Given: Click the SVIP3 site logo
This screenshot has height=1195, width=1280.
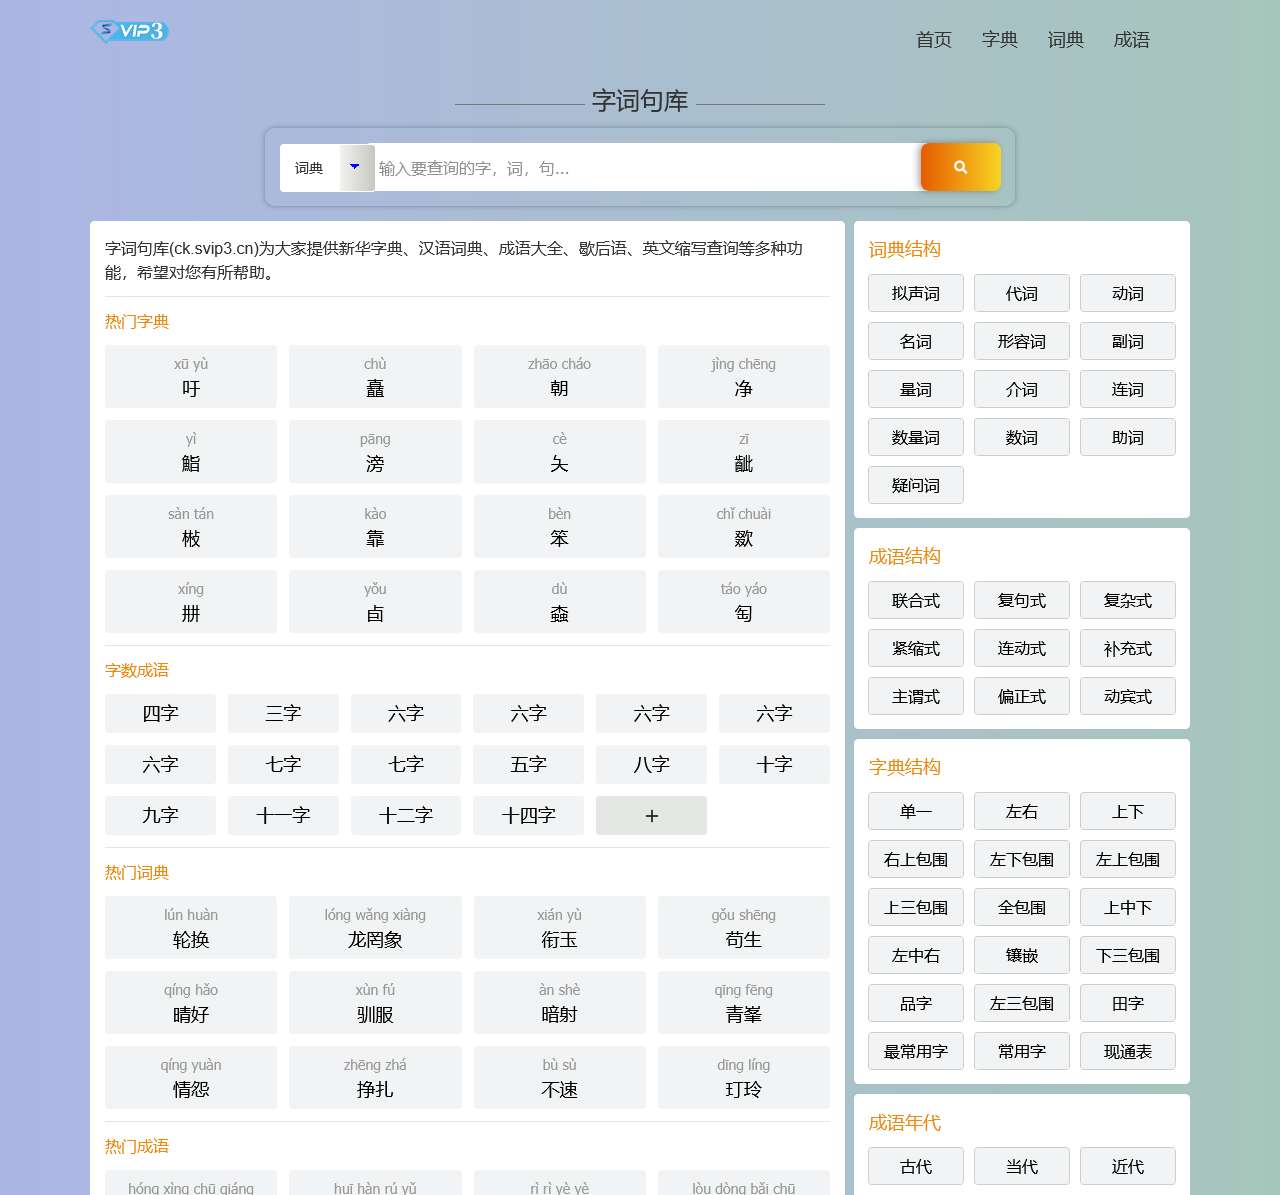Looking at the screenshot, I should 130,30.
